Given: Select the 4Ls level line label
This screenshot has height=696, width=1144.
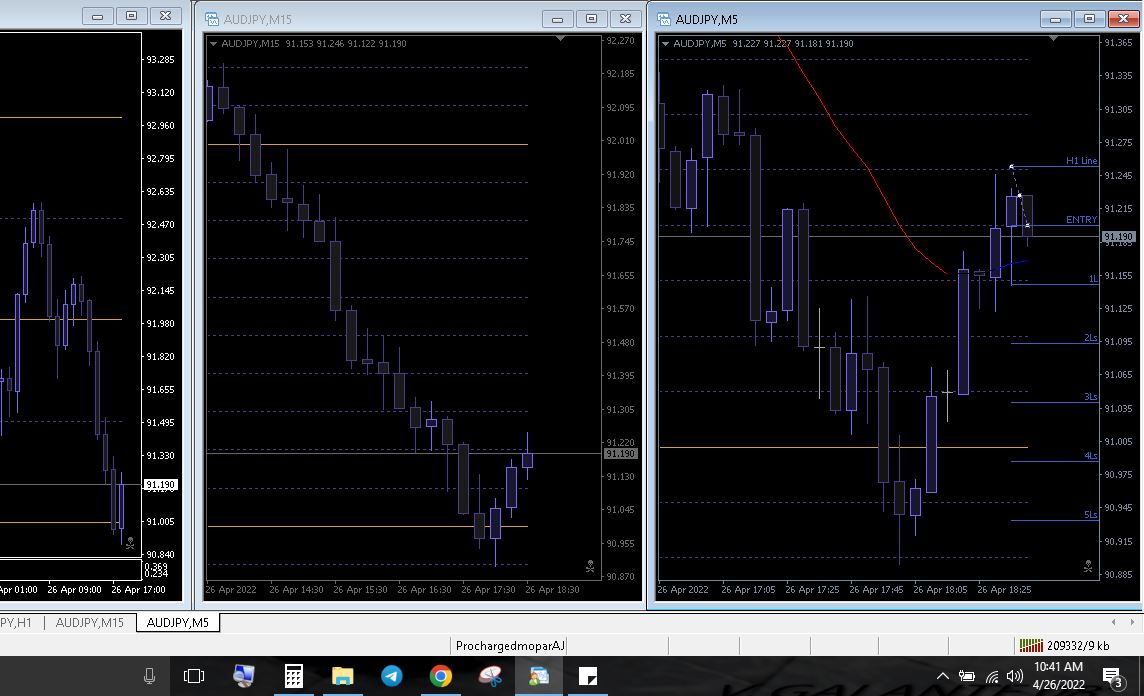Looking at the screenshot, I should click(x=1091, y=456).
